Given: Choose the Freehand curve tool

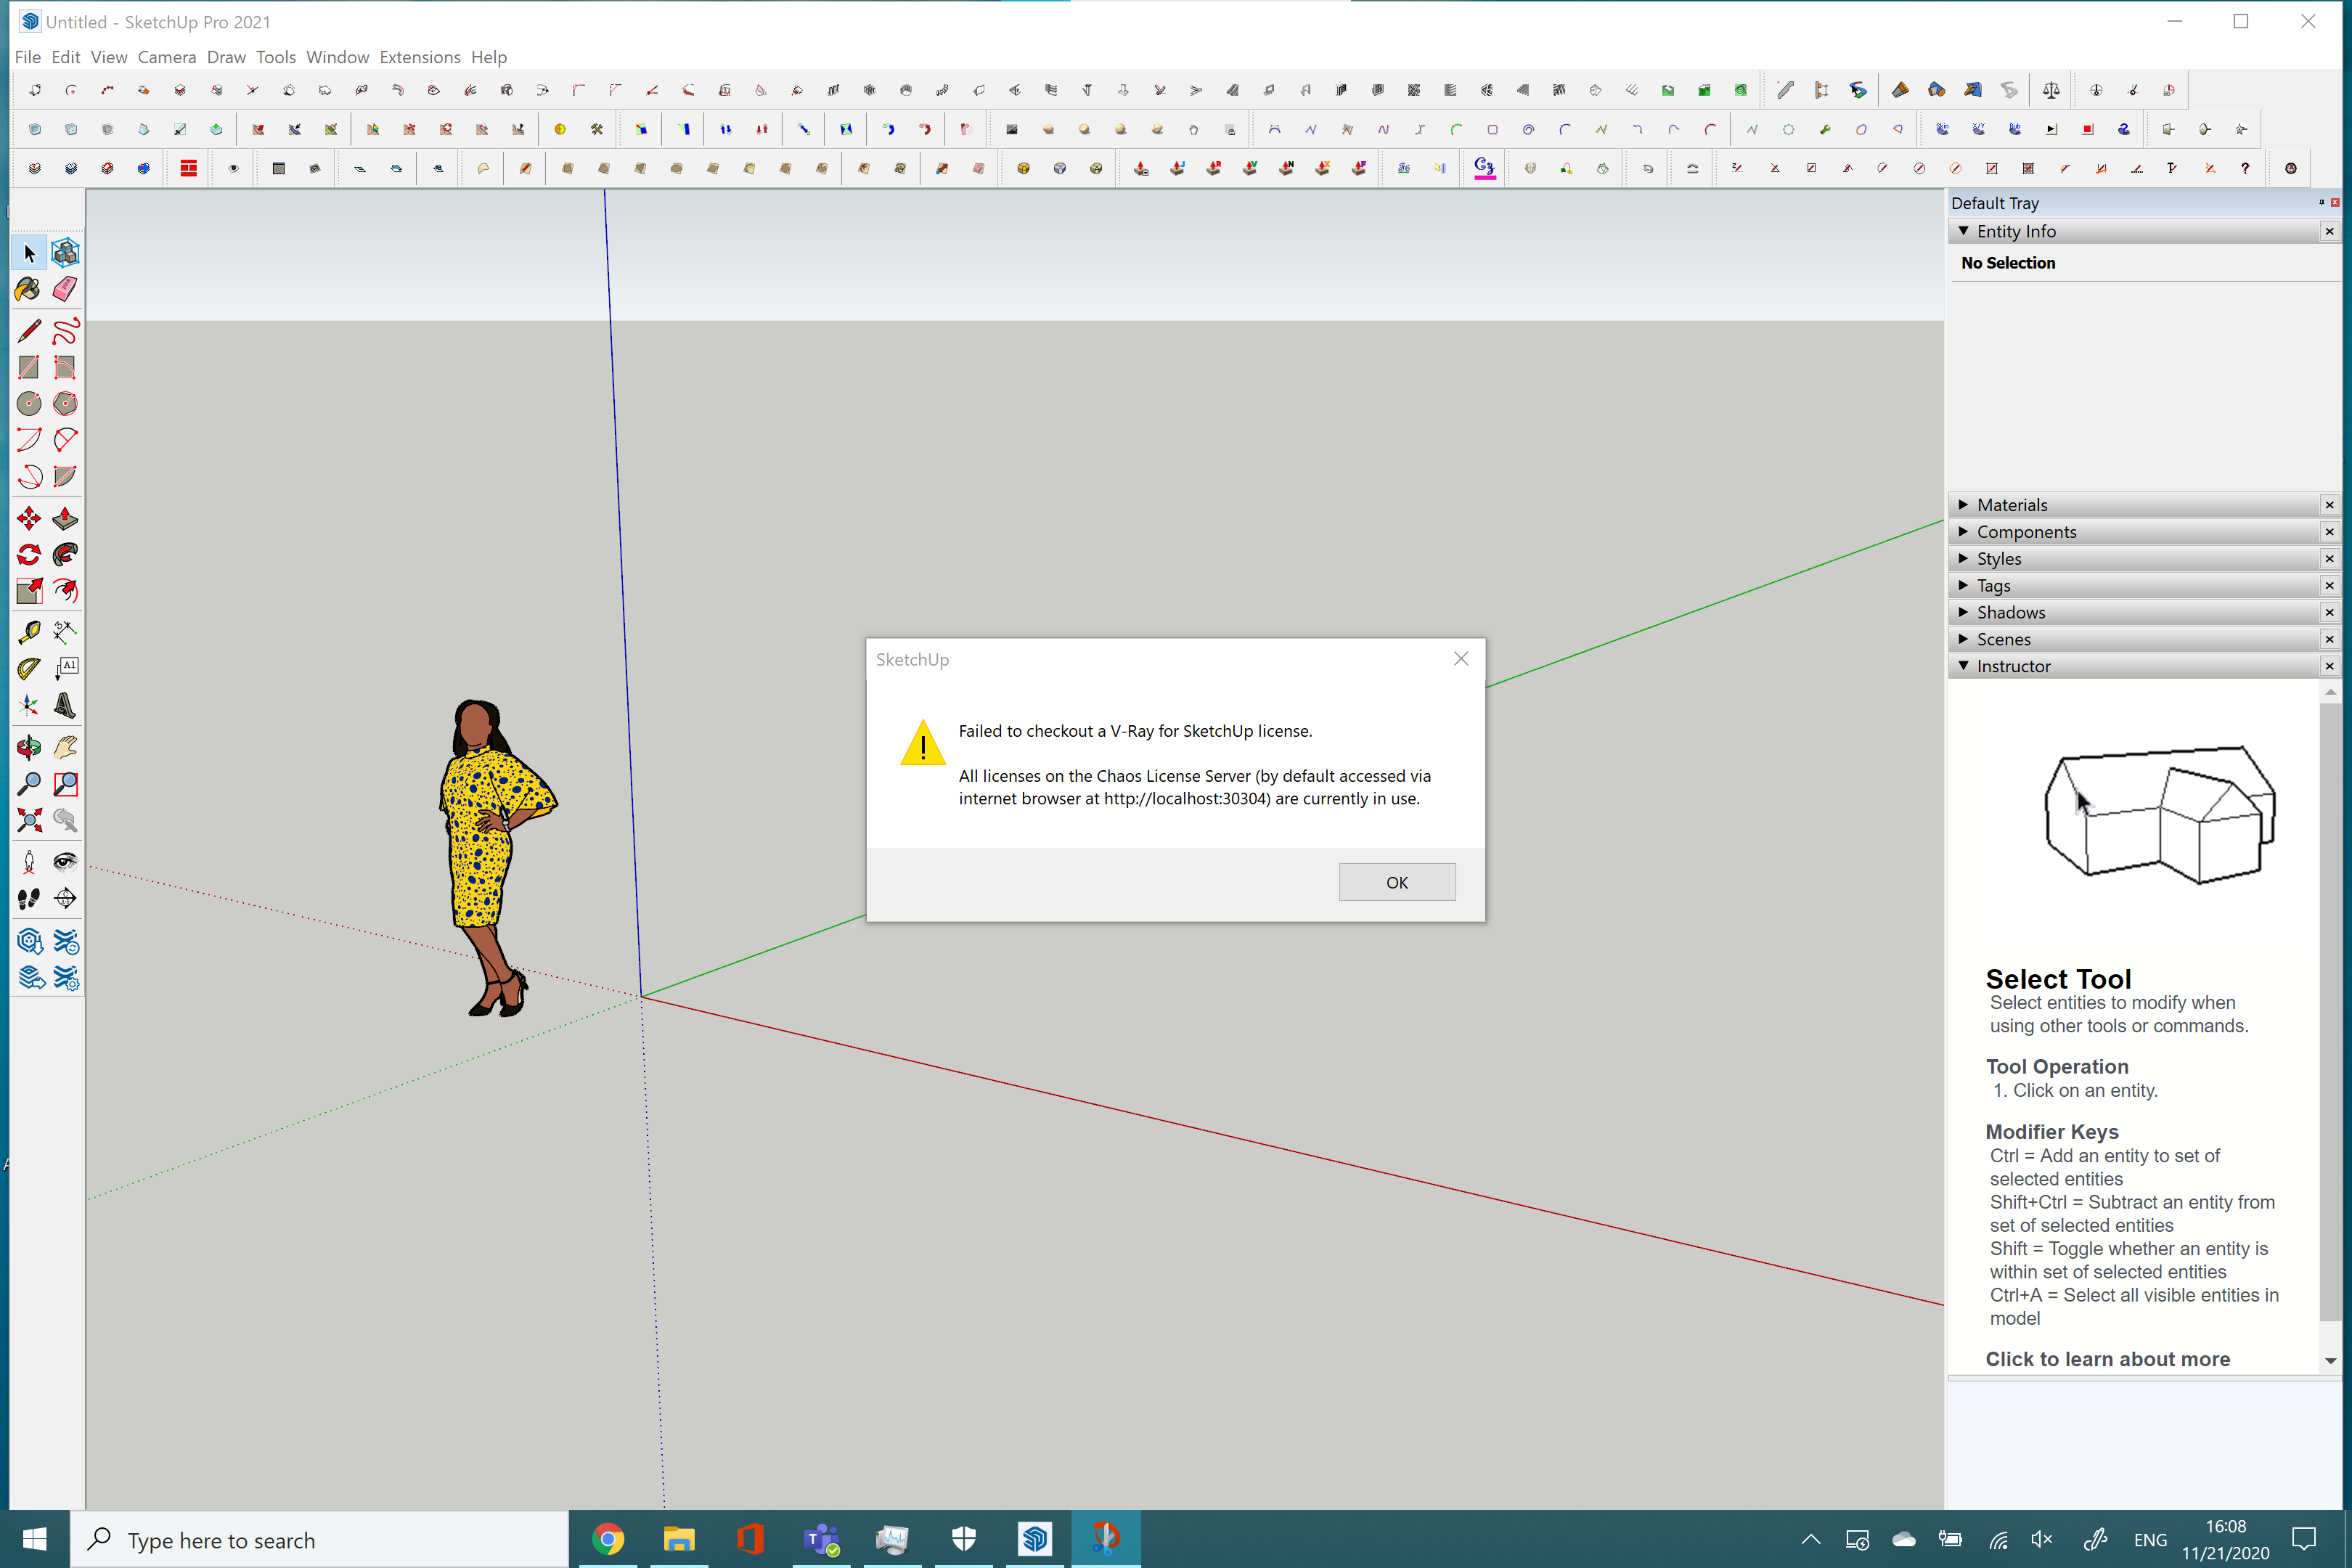Looking at the screenshot, I should (65, 331).
